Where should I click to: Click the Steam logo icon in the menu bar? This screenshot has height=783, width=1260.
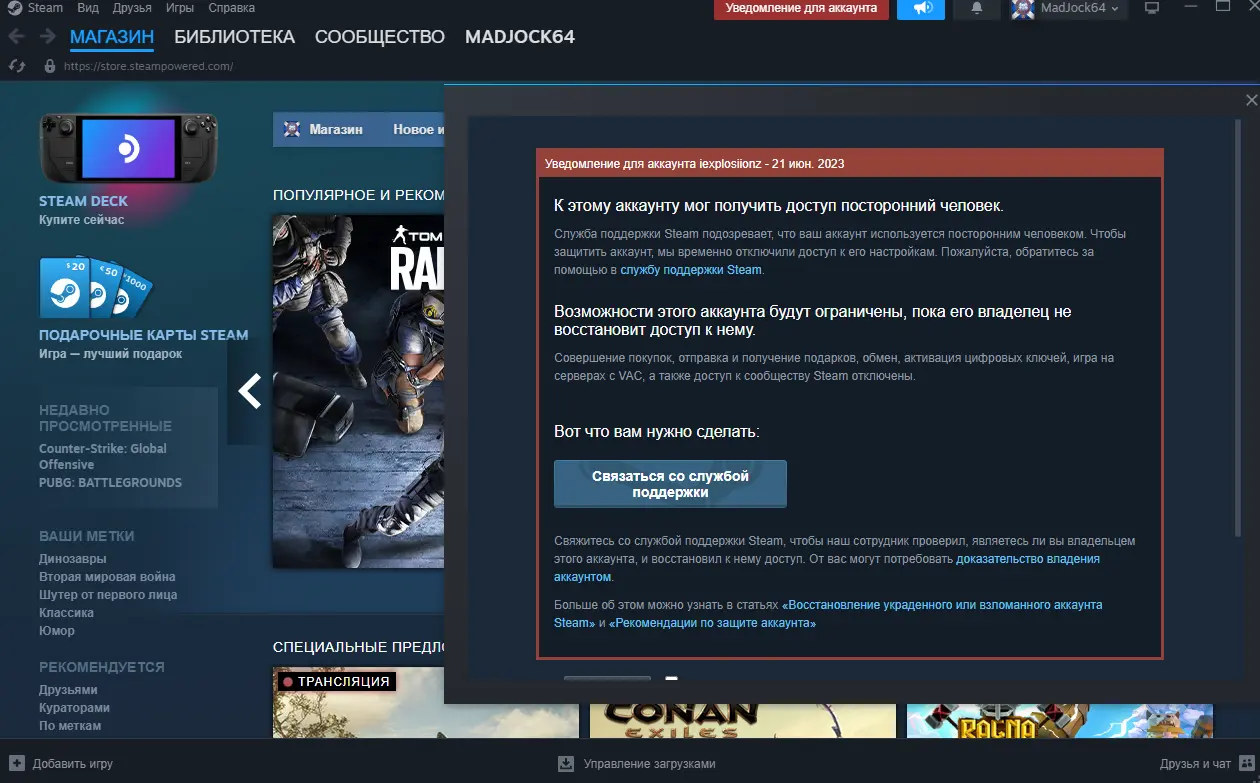point(13,8)
